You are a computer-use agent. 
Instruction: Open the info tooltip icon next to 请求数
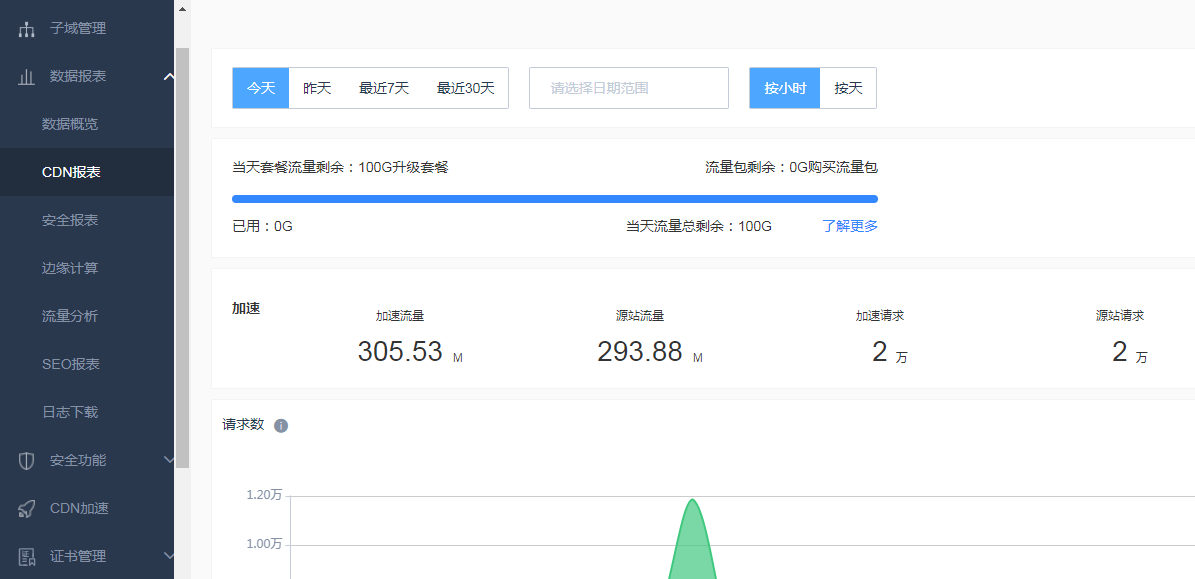click(x=281, y=425)
